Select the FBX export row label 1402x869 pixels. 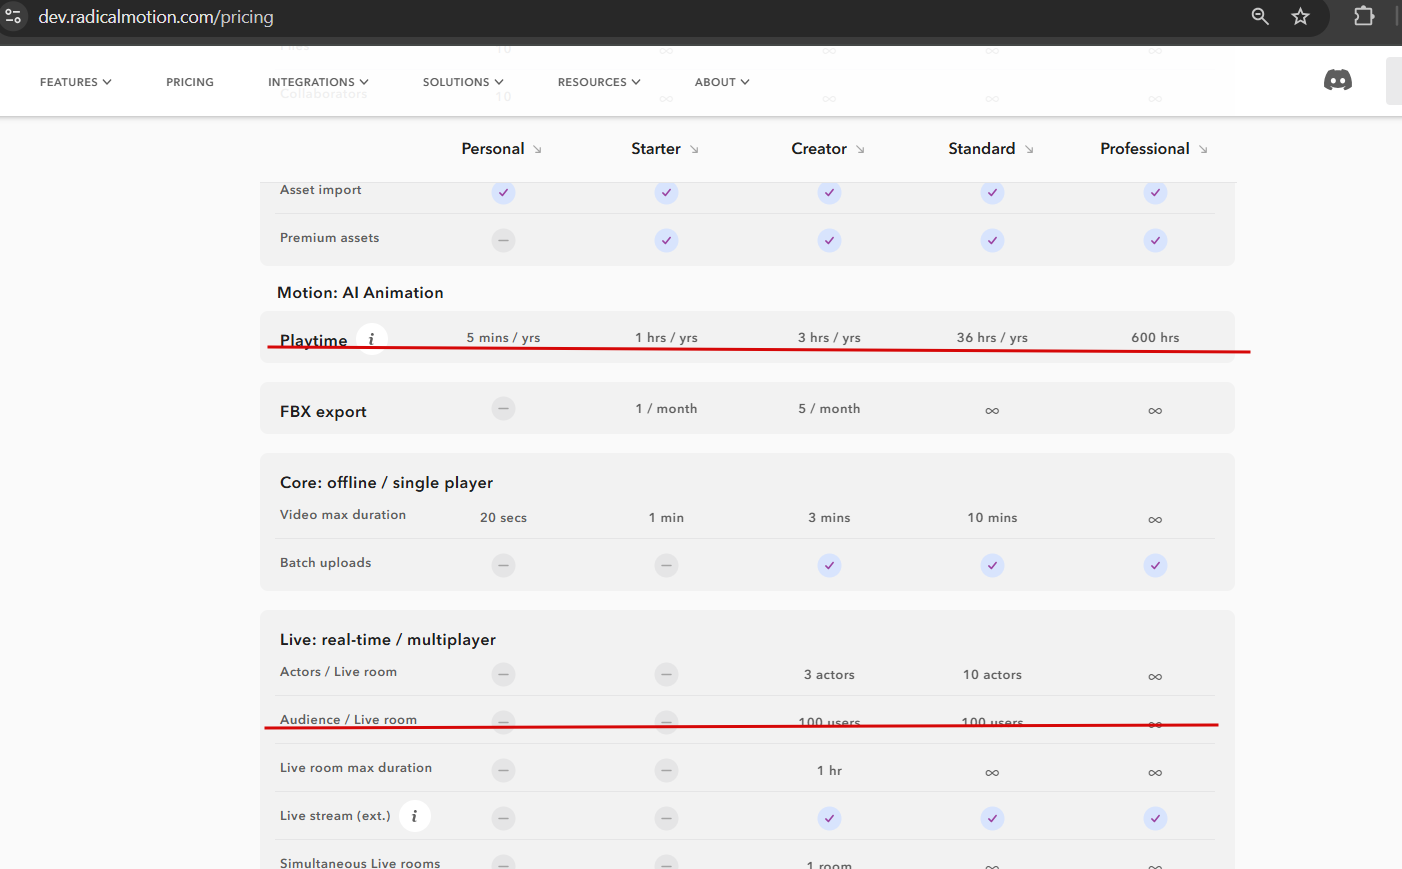323,411
